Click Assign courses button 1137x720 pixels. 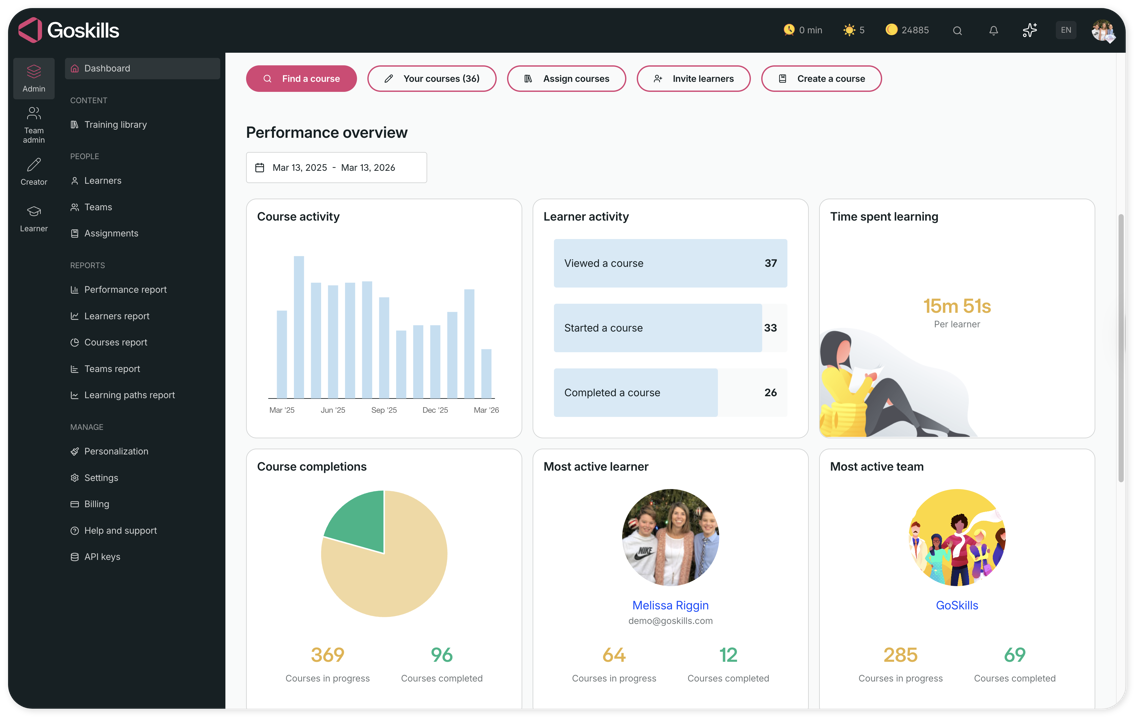click(x=566, y=78)
